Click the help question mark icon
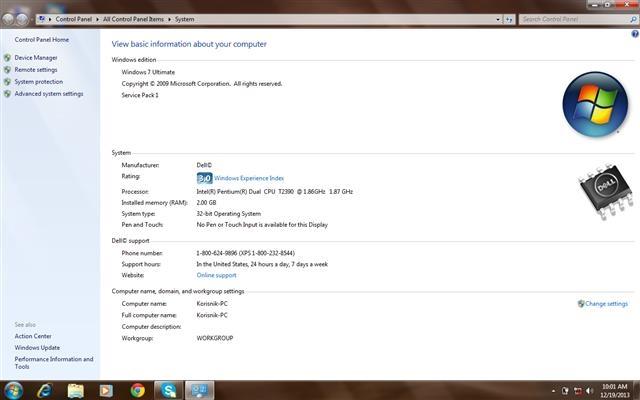 click(x=635, y=34)
